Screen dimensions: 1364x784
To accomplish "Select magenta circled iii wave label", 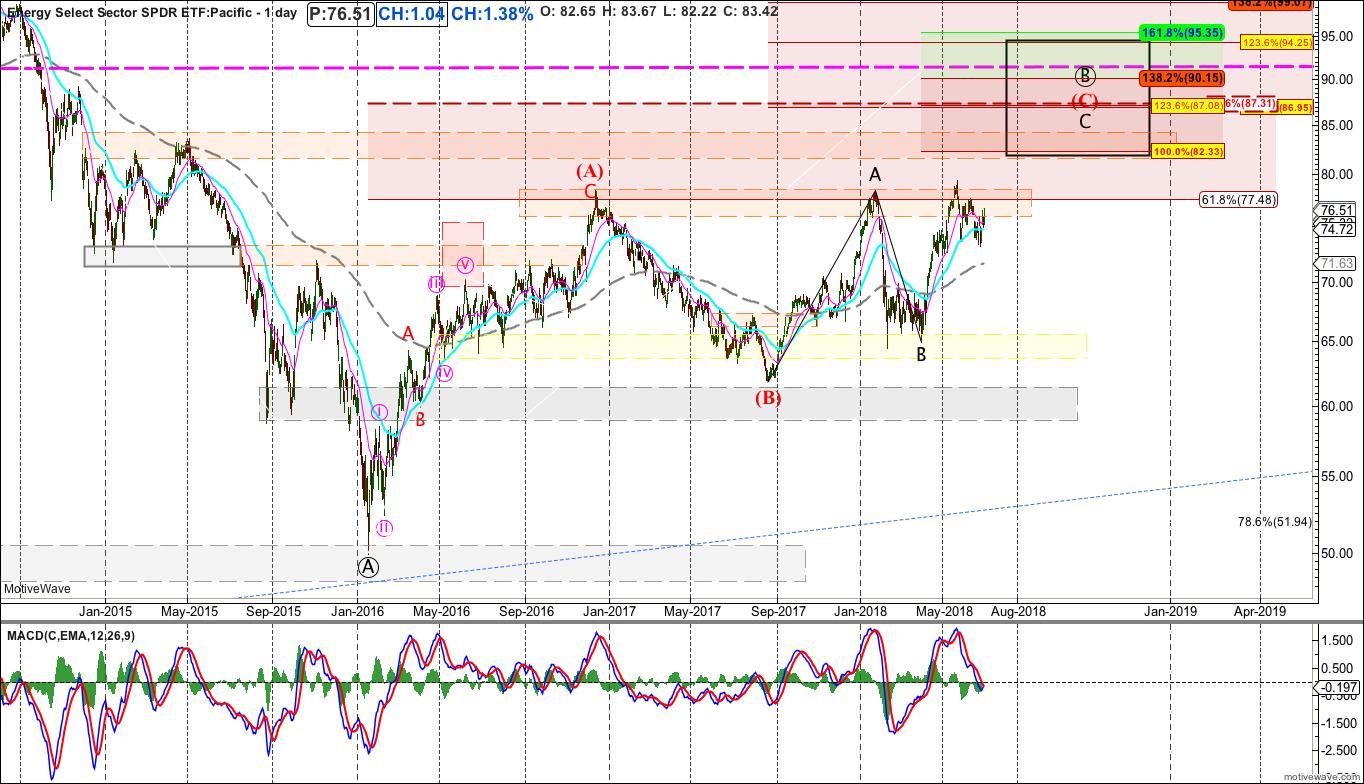I will click(436, 284).
